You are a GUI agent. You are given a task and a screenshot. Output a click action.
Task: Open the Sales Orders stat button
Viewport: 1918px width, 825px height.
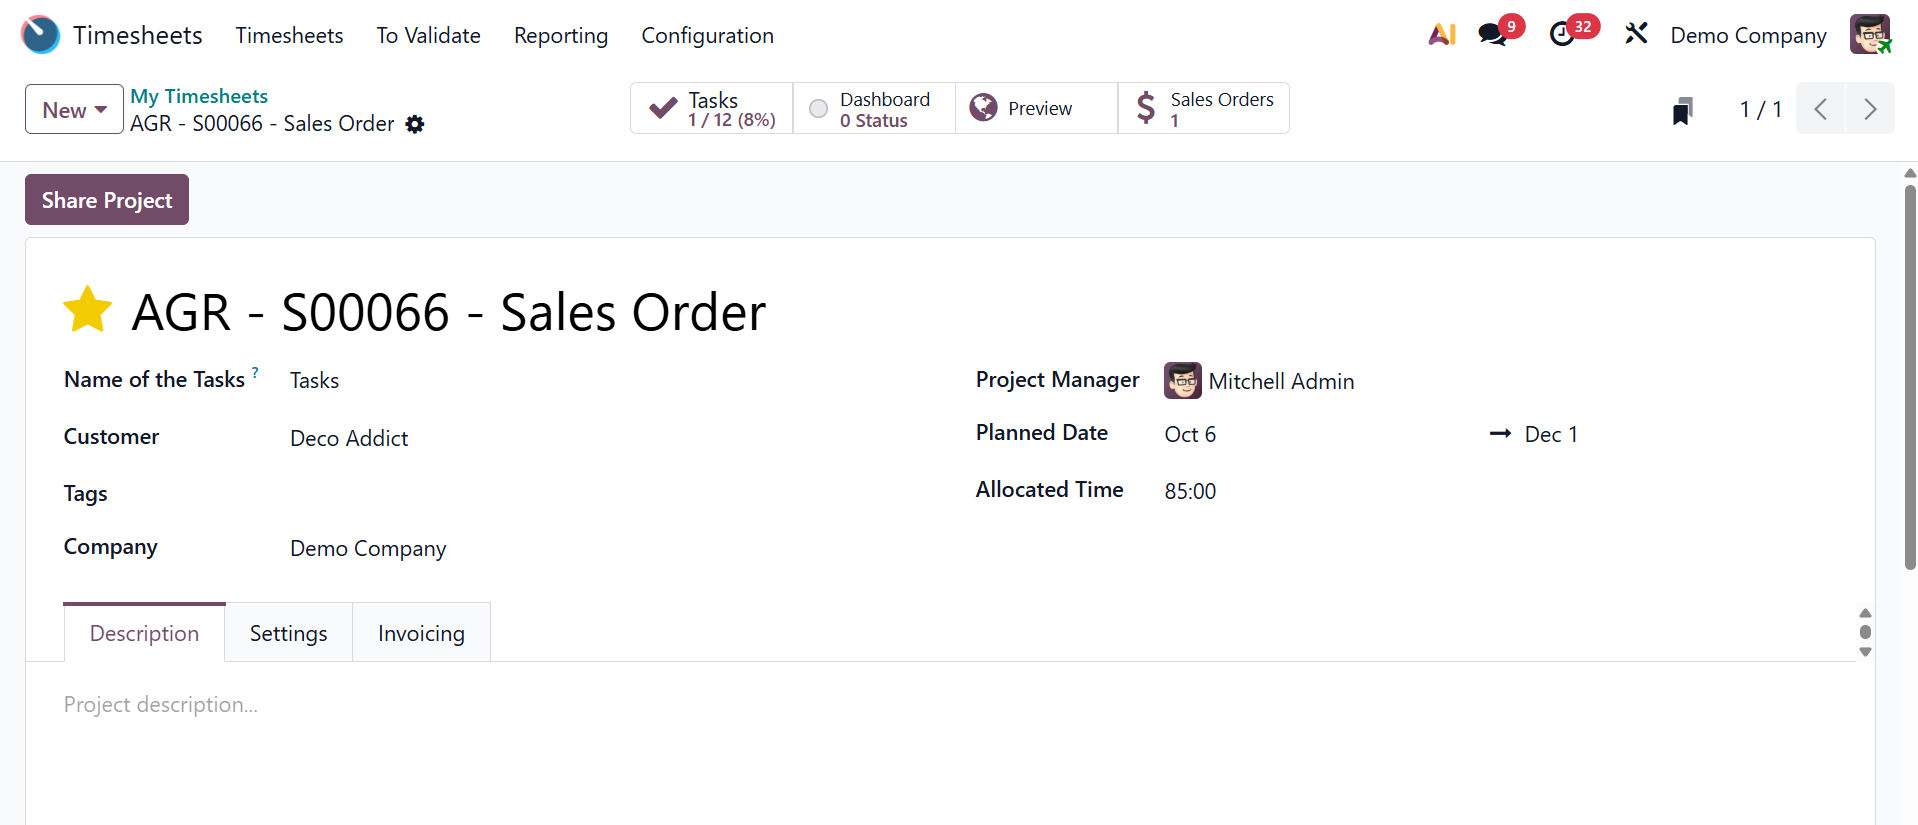(x=1204, y=109)
